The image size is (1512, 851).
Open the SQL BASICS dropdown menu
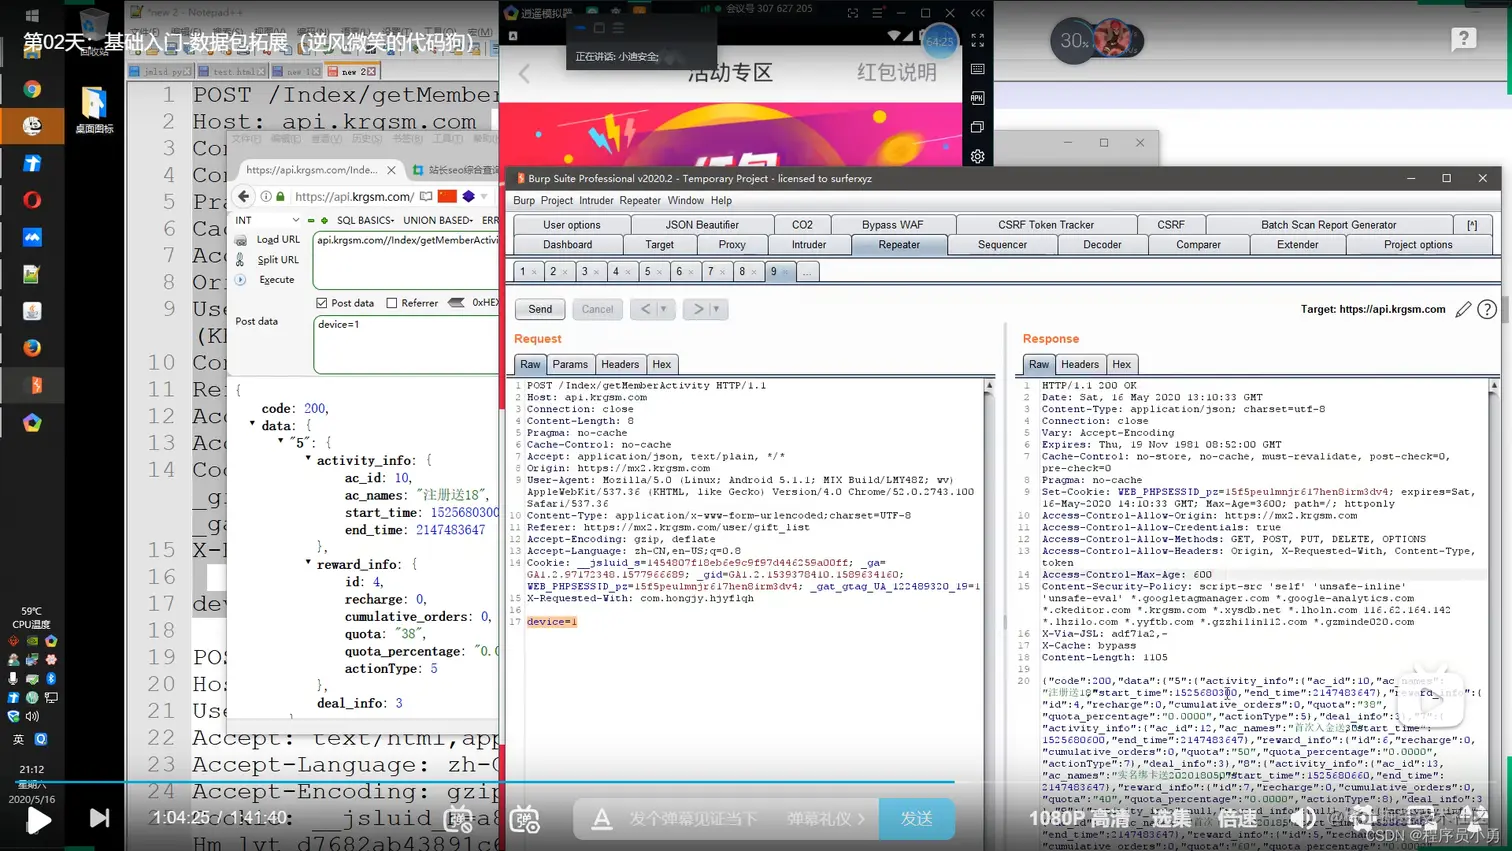(x=365, y=220)
